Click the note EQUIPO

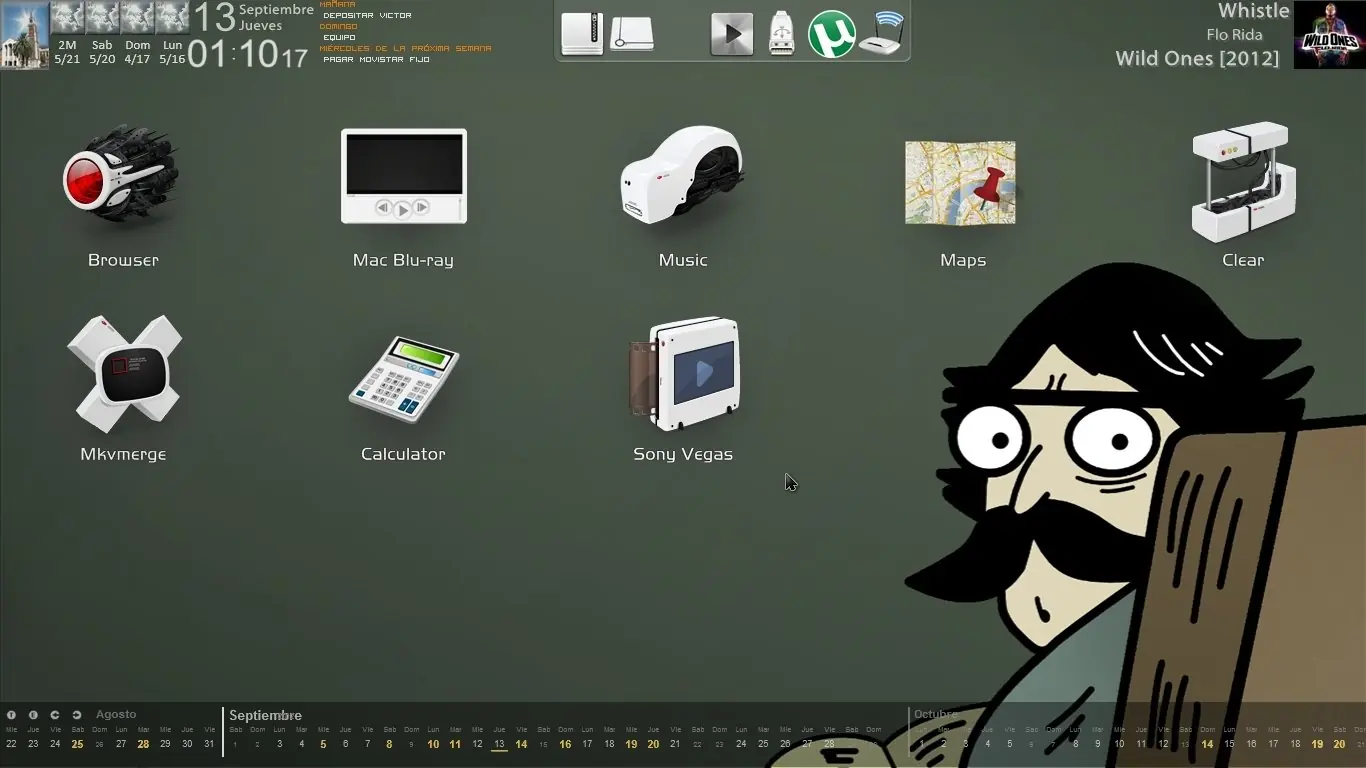coord(339,38)
